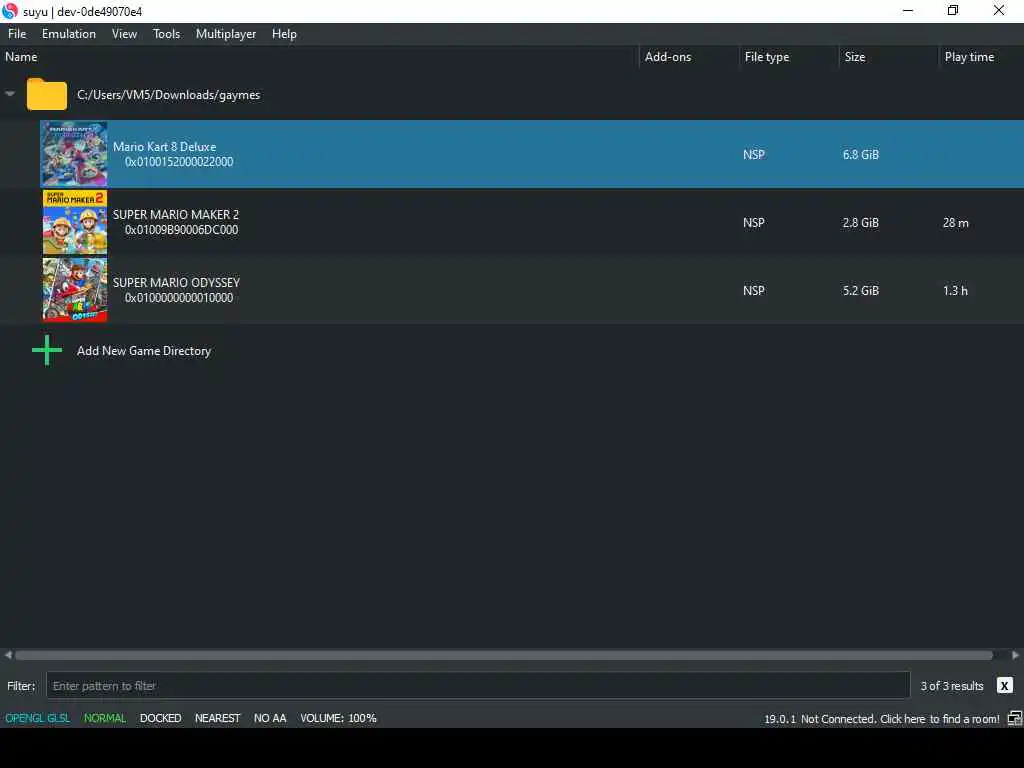1024x768 pixels.
Task: Open the File menu
Action: [17, 34]
